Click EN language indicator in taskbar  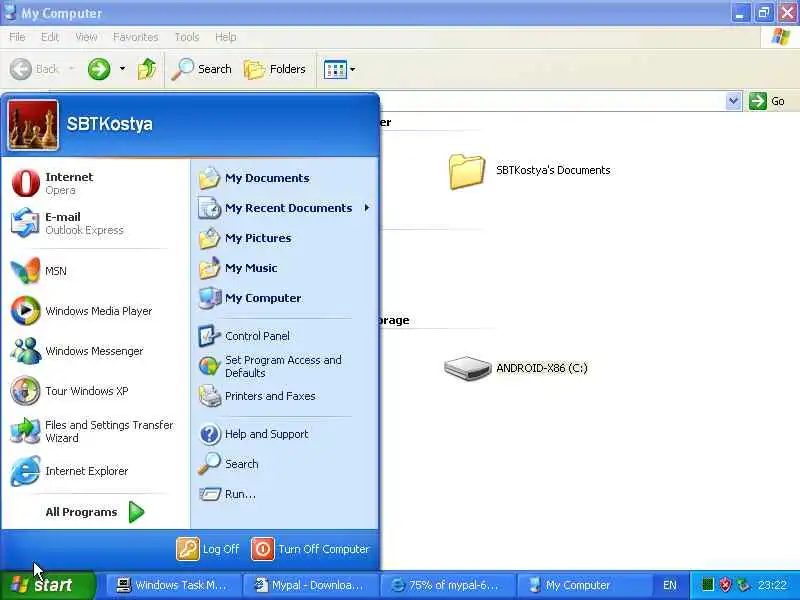tap(670, 585)
